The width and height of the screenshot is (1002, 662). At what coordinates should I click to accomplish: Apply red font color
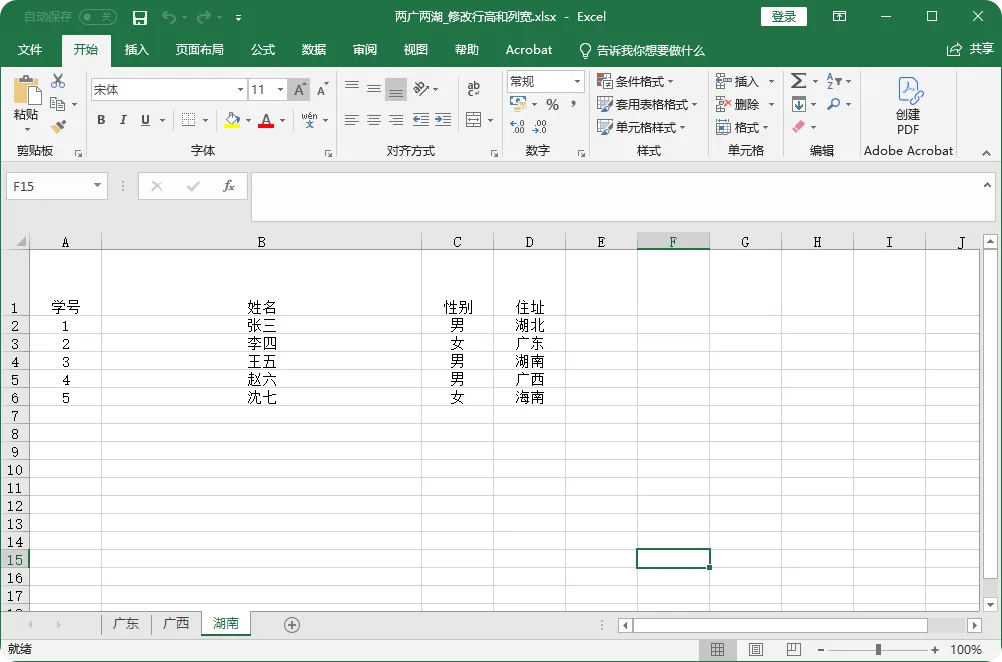coord(266,120)
